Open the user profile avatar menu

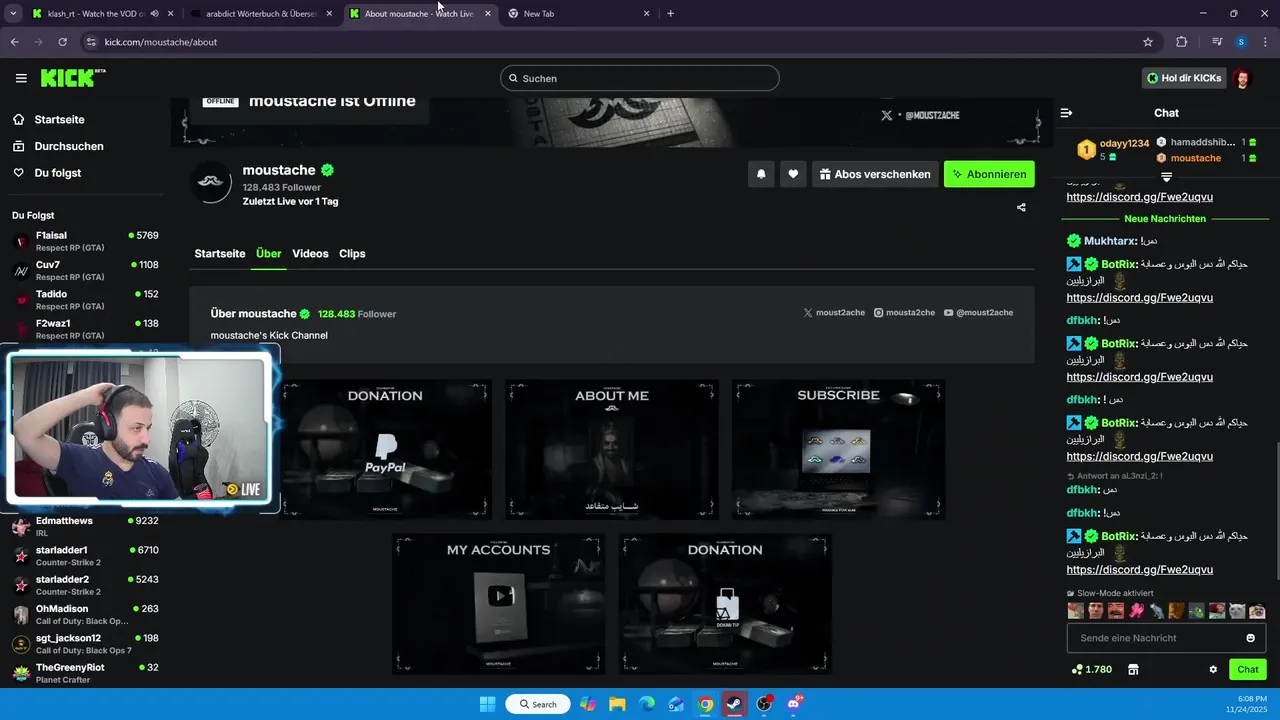(x=1242, y=78)
